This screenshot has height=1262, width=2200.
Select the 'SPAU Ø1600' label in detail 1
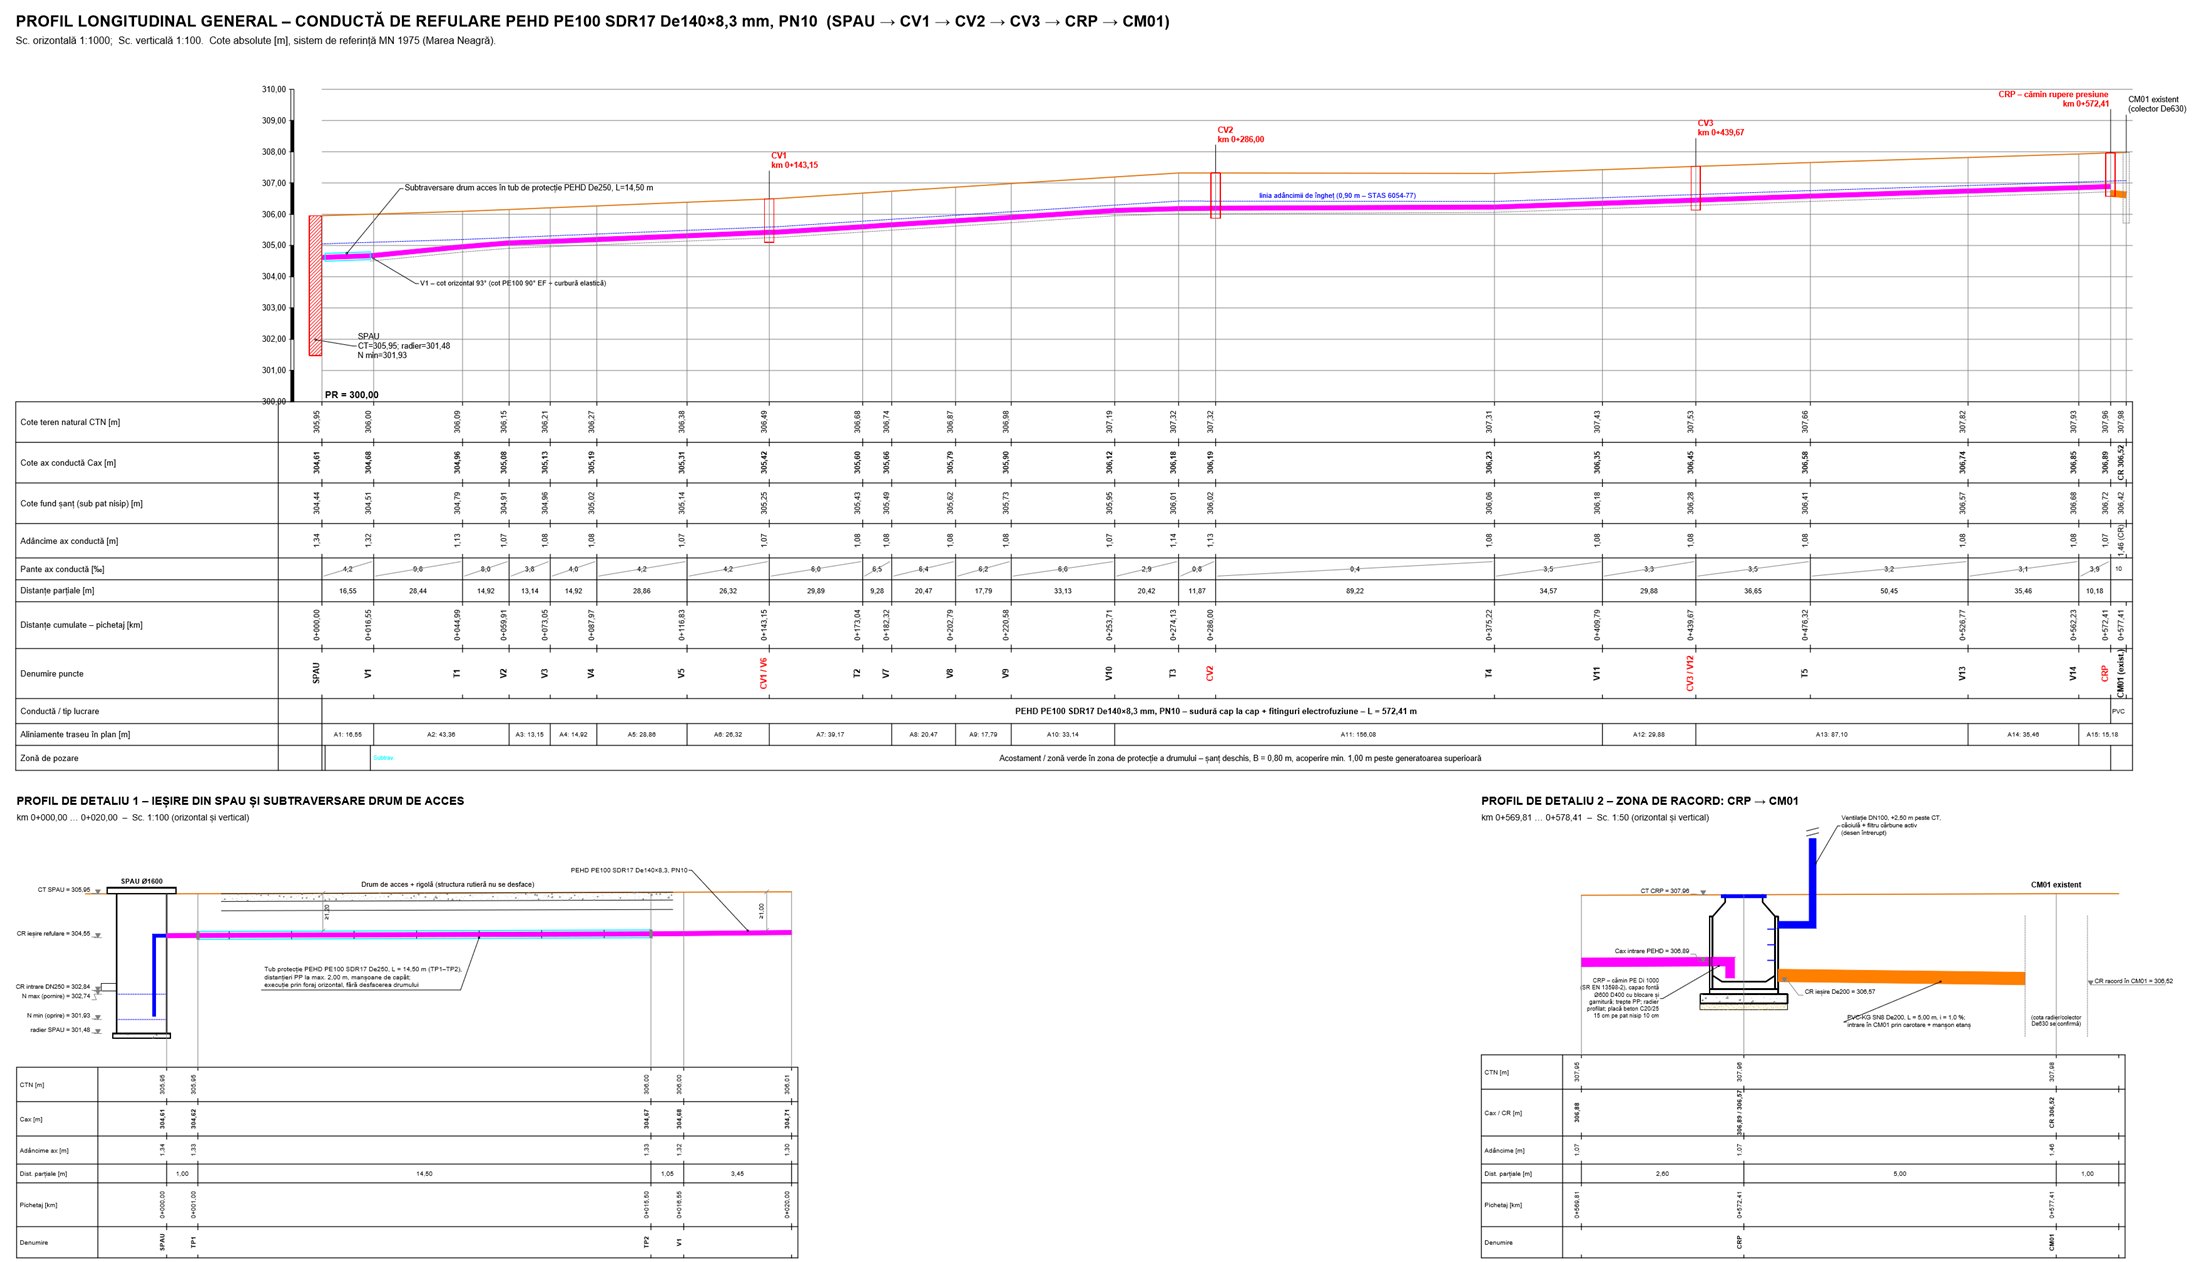(142, 881)
